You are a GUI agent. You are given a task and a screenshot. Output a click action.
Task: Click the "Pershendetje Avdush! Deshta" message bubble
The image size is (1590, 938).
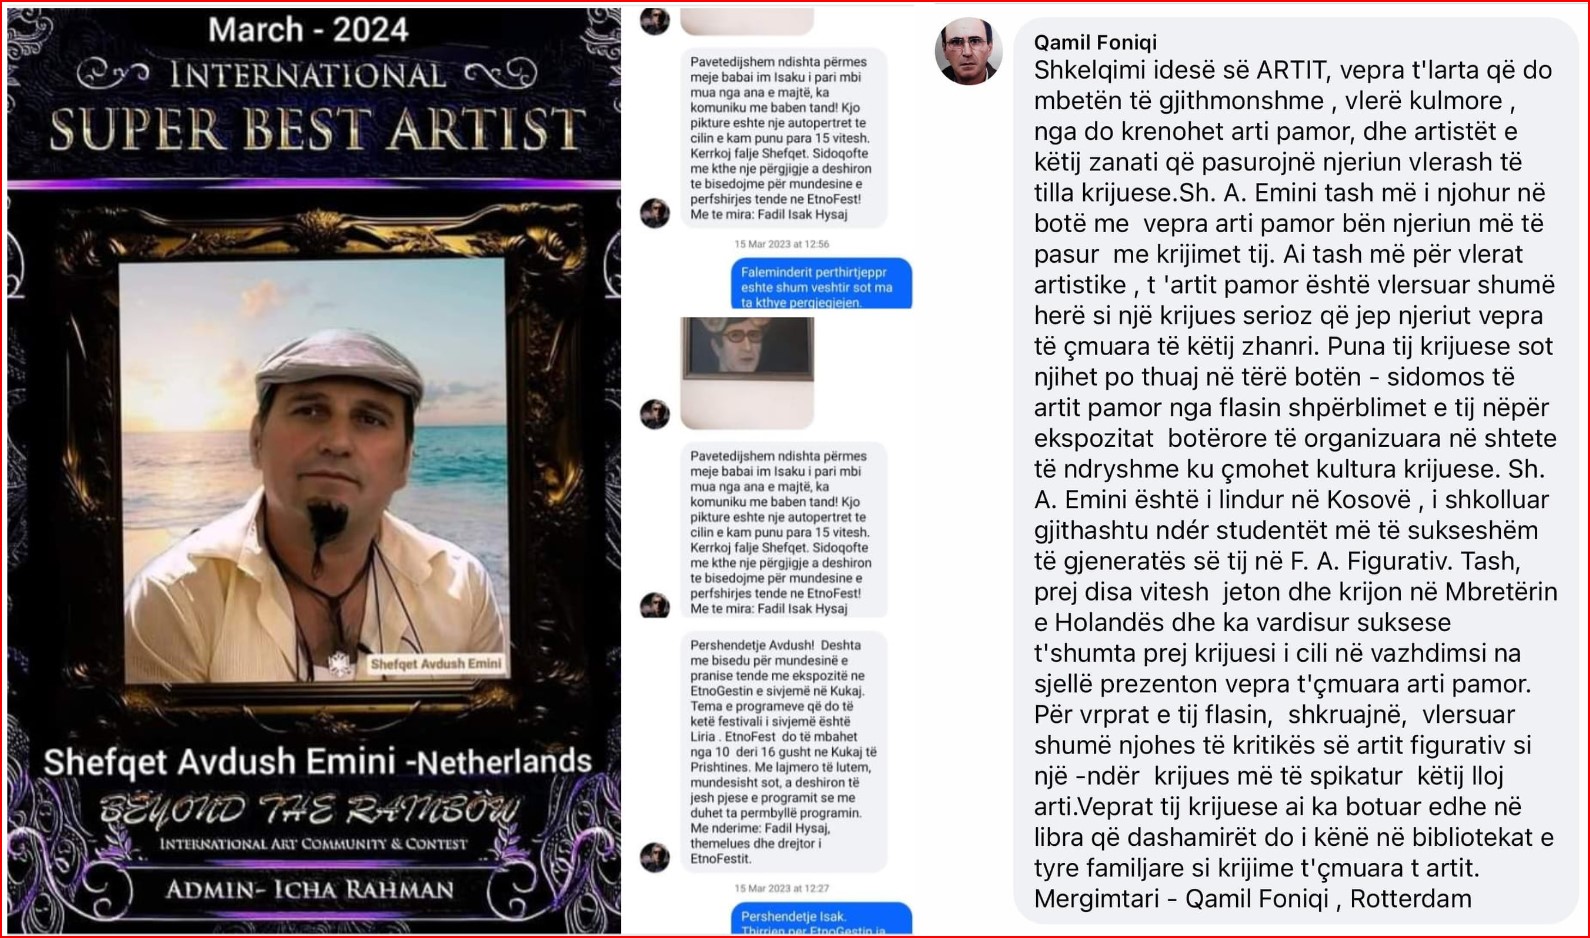[783, 751]
